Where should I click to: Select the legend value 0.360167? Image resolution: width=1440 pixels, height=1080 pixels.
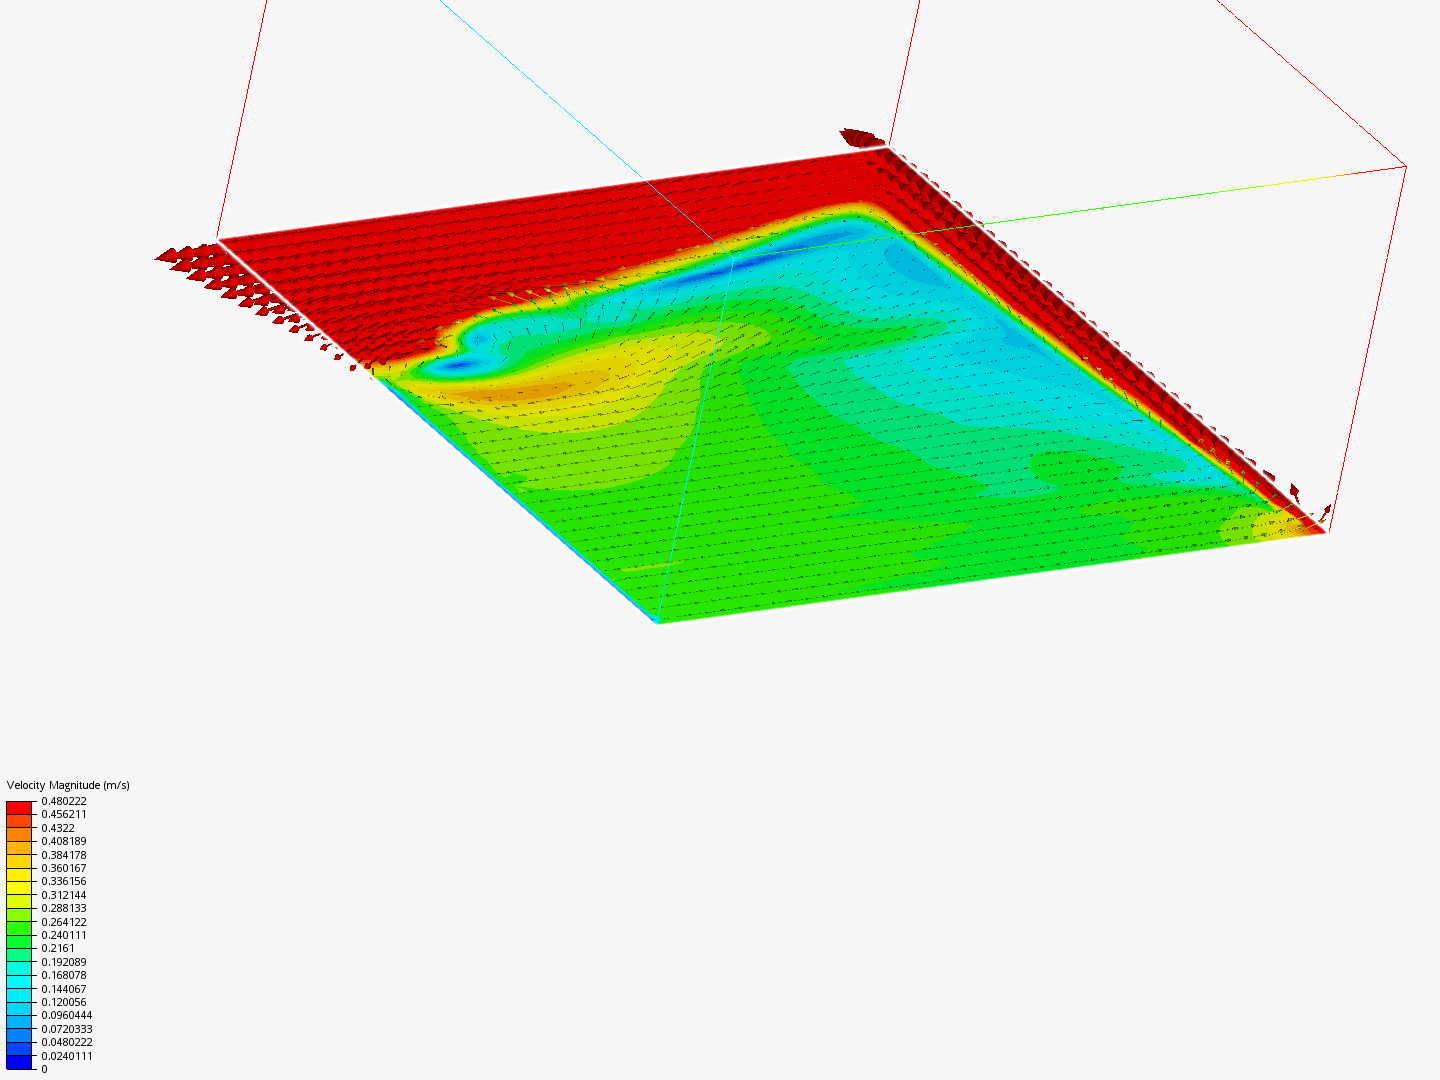[64, 868]
